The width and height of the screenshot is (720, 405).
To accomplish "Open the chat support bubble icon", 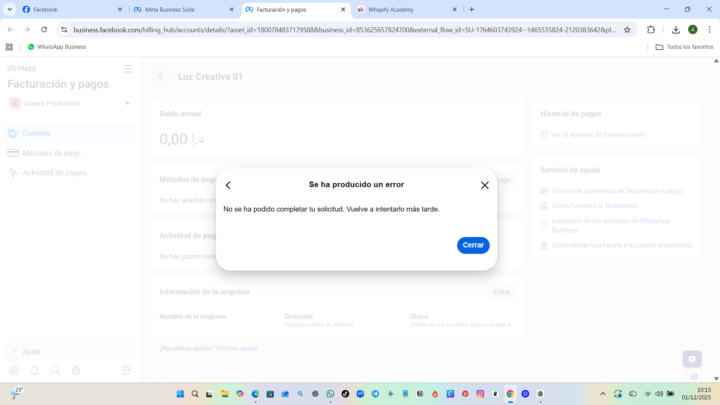I will click(692, 359).
